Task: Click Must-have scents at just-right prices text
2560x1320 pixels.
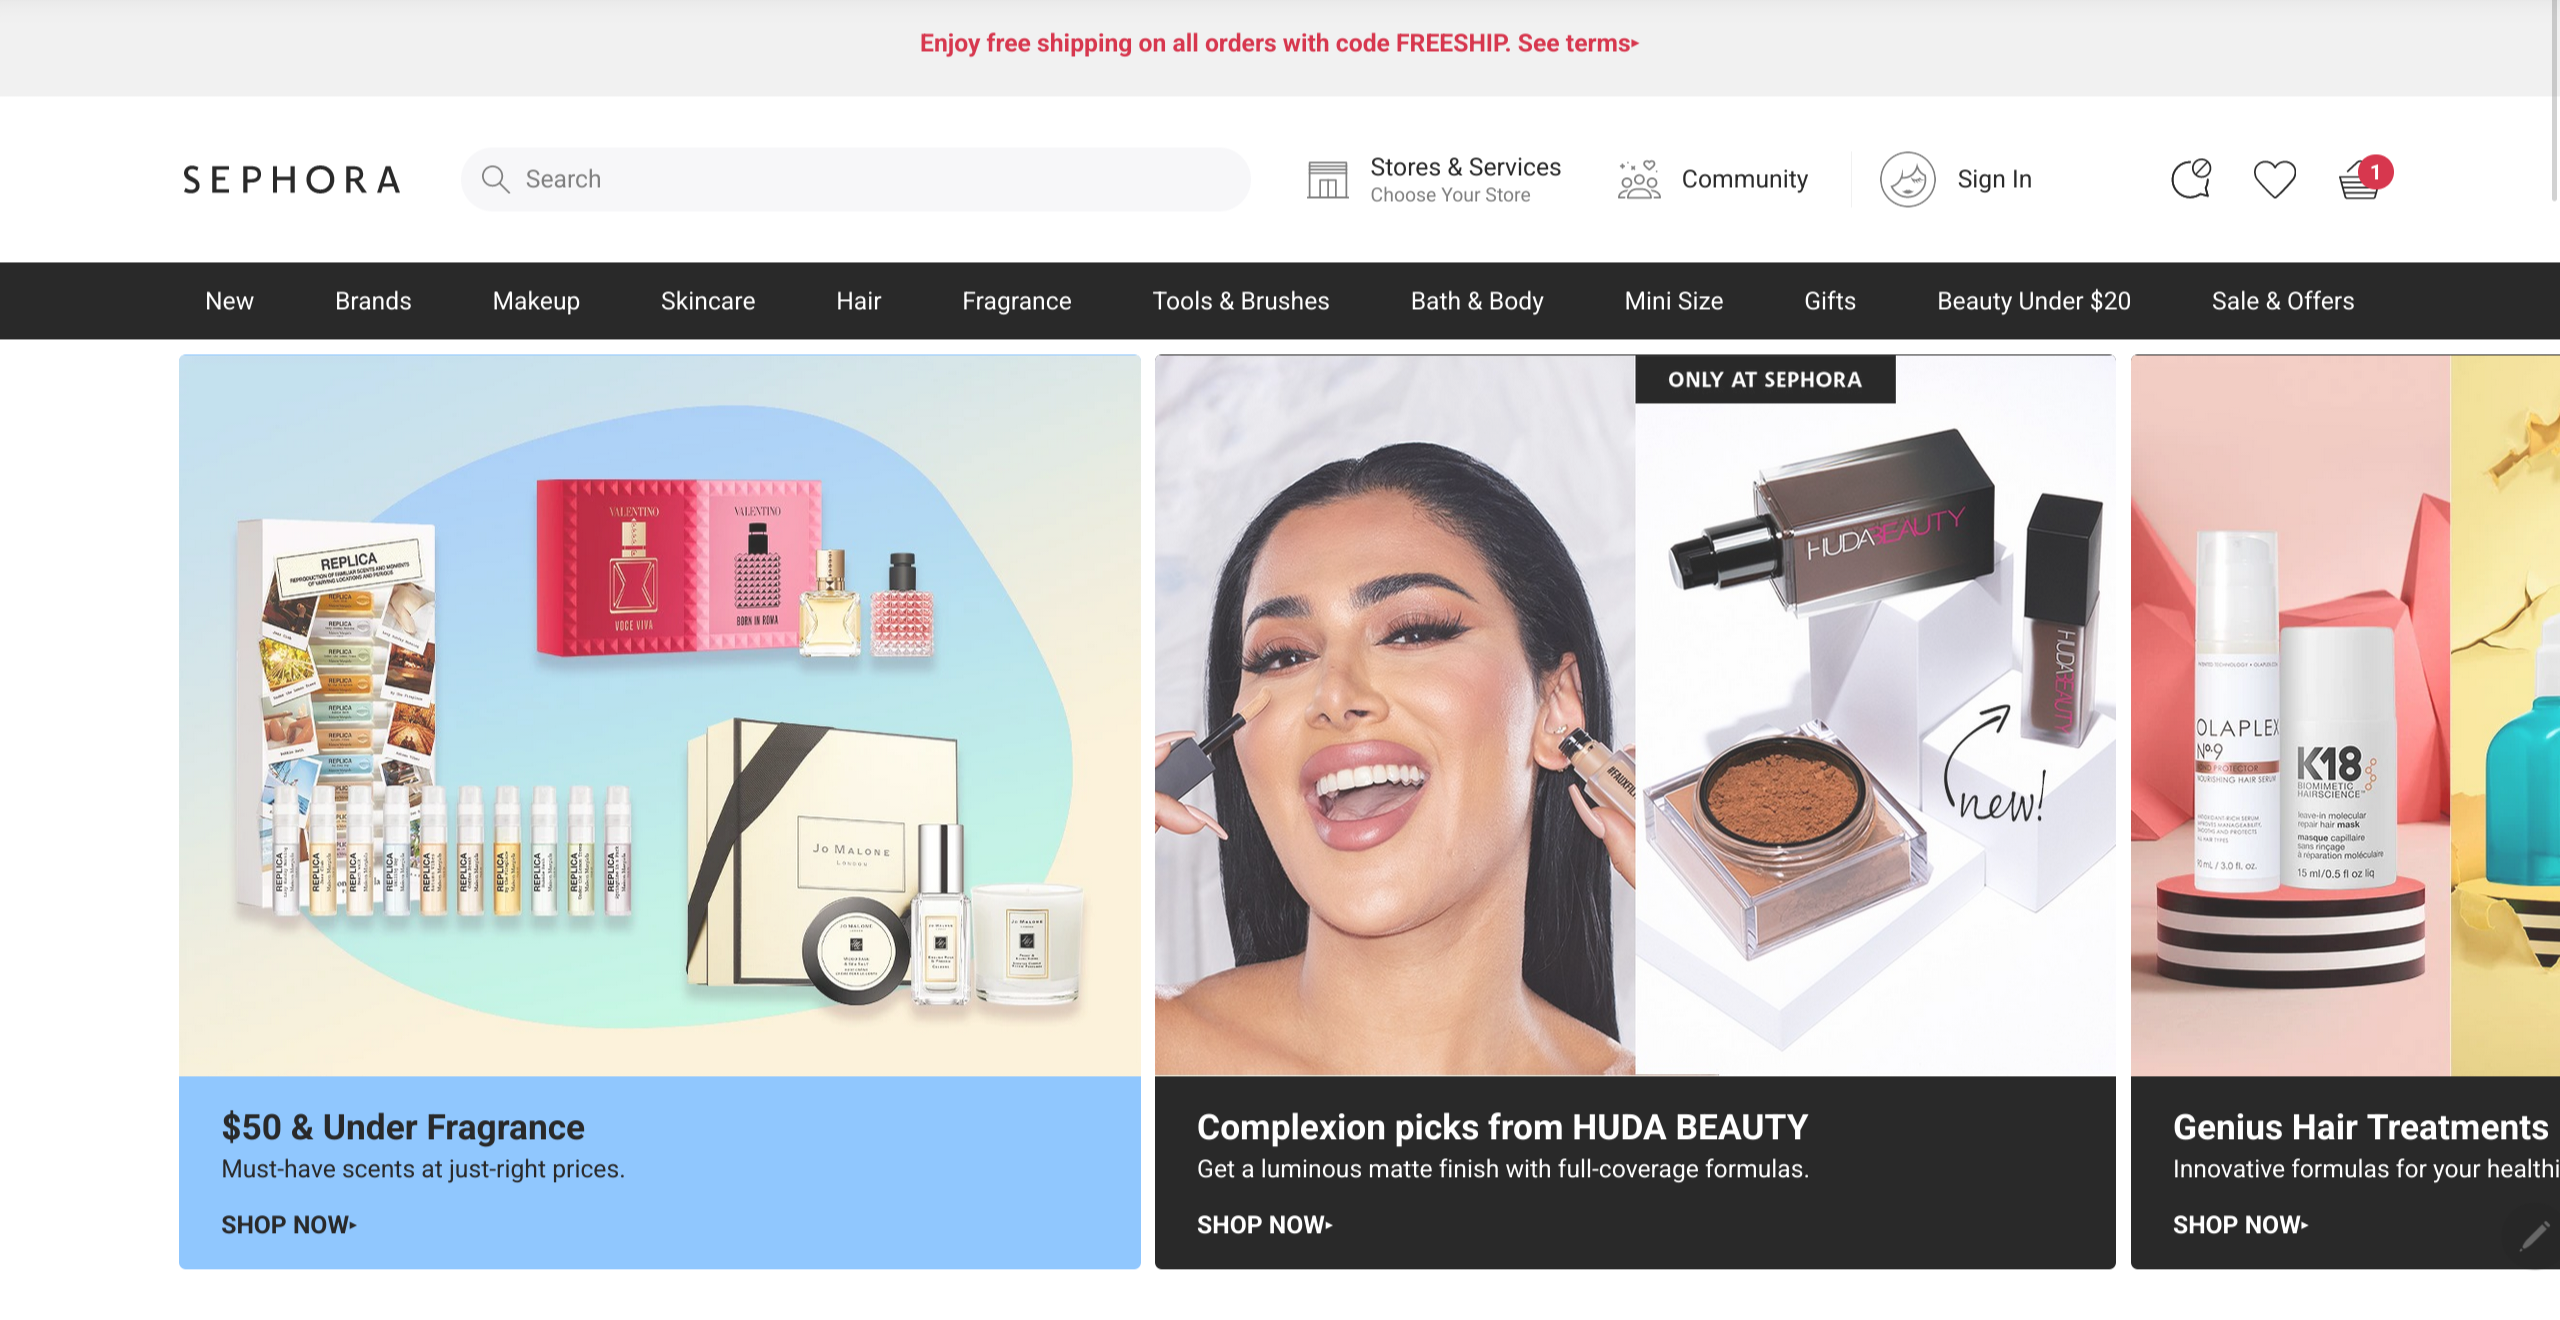Action: (x=423, y=1169)
